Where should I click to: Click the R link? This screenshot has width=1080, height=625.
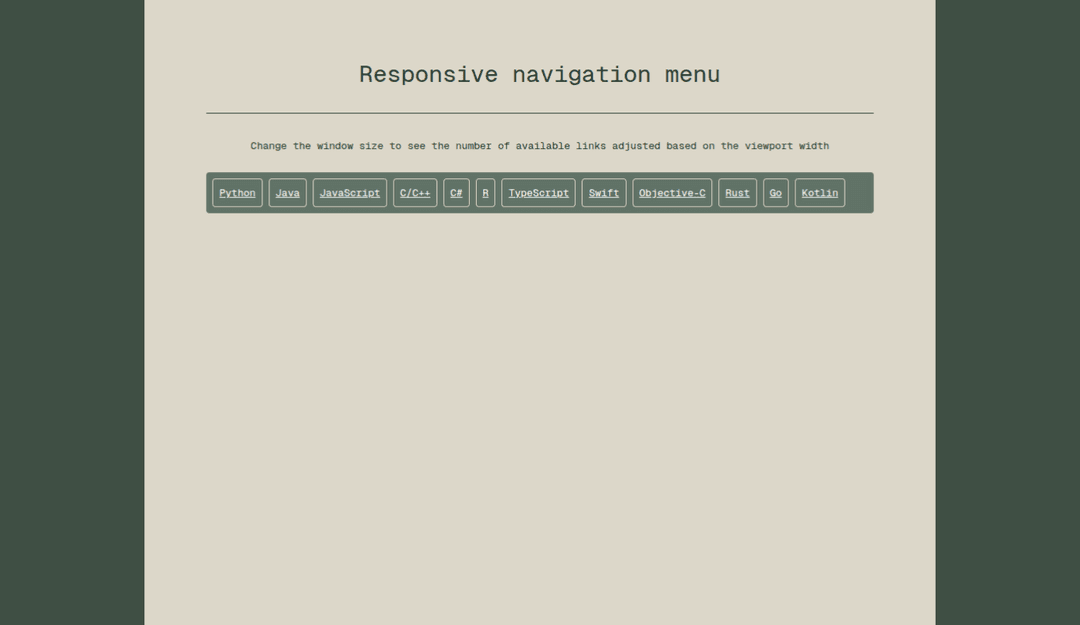(486, 193)
